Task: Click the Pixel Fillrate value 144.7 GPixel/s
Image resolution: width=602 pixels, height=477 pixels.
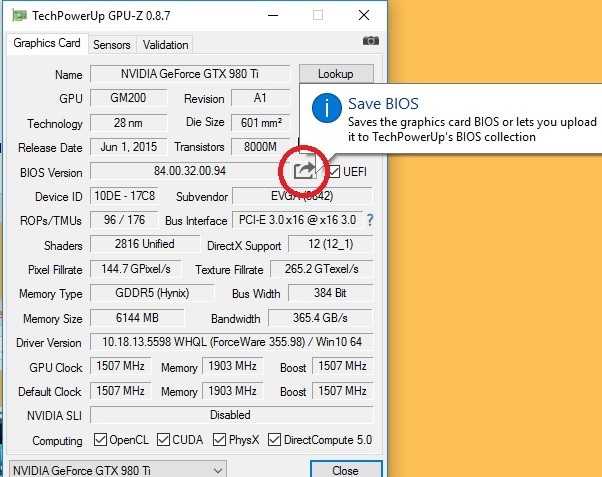Action: (136, 269)
